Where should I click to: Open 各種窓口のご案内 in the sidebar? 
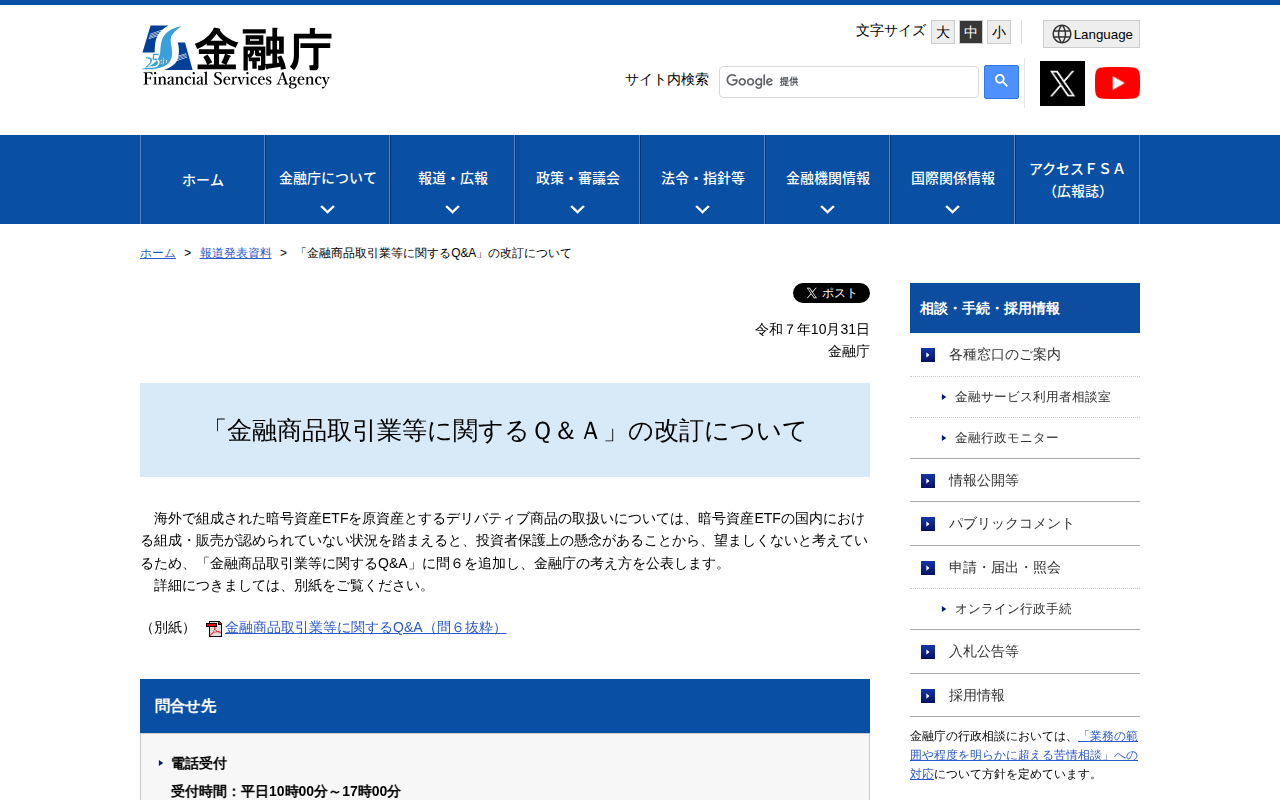pyautogui.click(x=1005, y=355)
